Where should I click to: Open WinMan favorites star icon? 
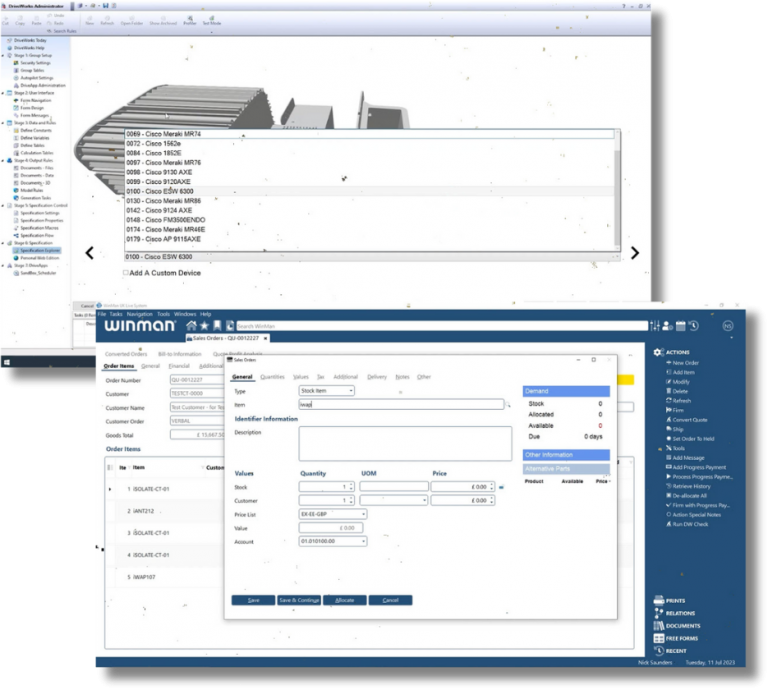[x=205, y=326]
